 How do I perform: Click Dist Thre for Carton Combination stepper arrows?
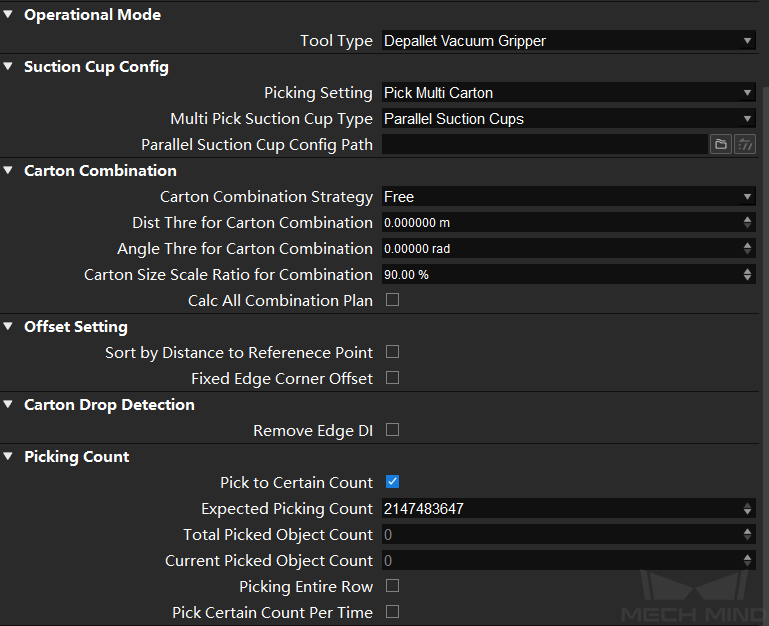coord(747,223)
